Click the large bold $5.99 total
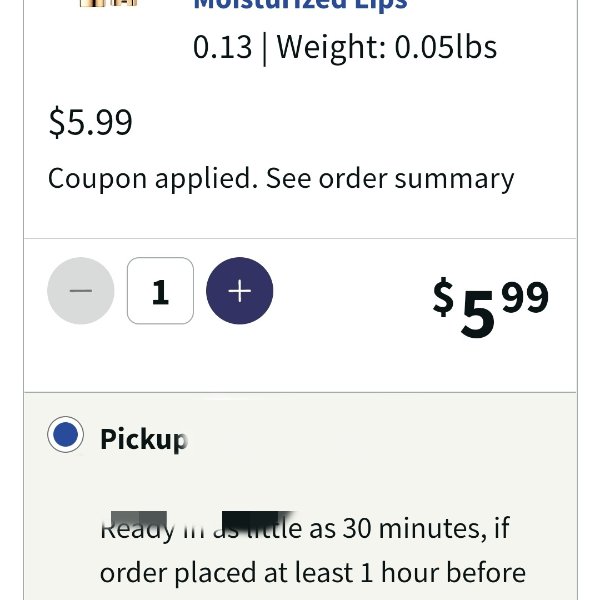This screenshot has height=600, width=600. click(x=491, y=307)
